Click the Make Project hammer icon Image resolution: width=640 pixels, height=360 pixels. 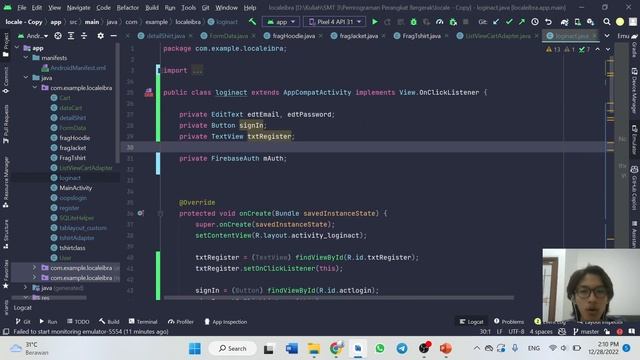(x=252, y=22)
